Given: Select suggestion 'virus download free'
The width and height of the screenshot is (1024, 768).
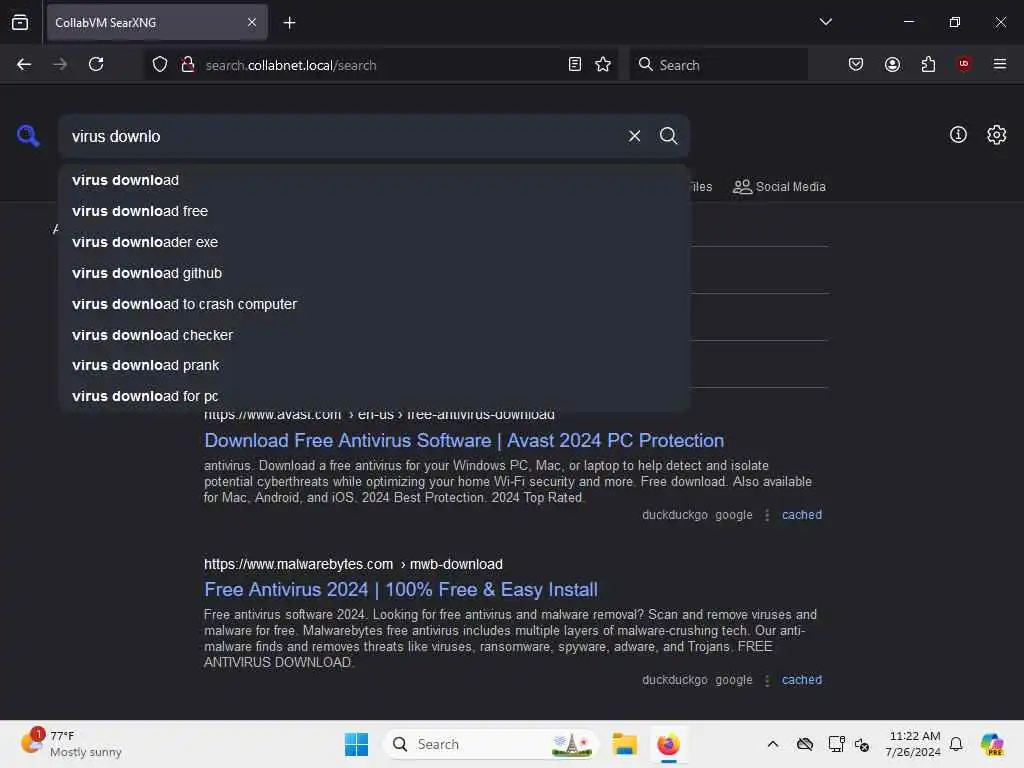Looking at the screenshot, I should click(x=374, y=211).
